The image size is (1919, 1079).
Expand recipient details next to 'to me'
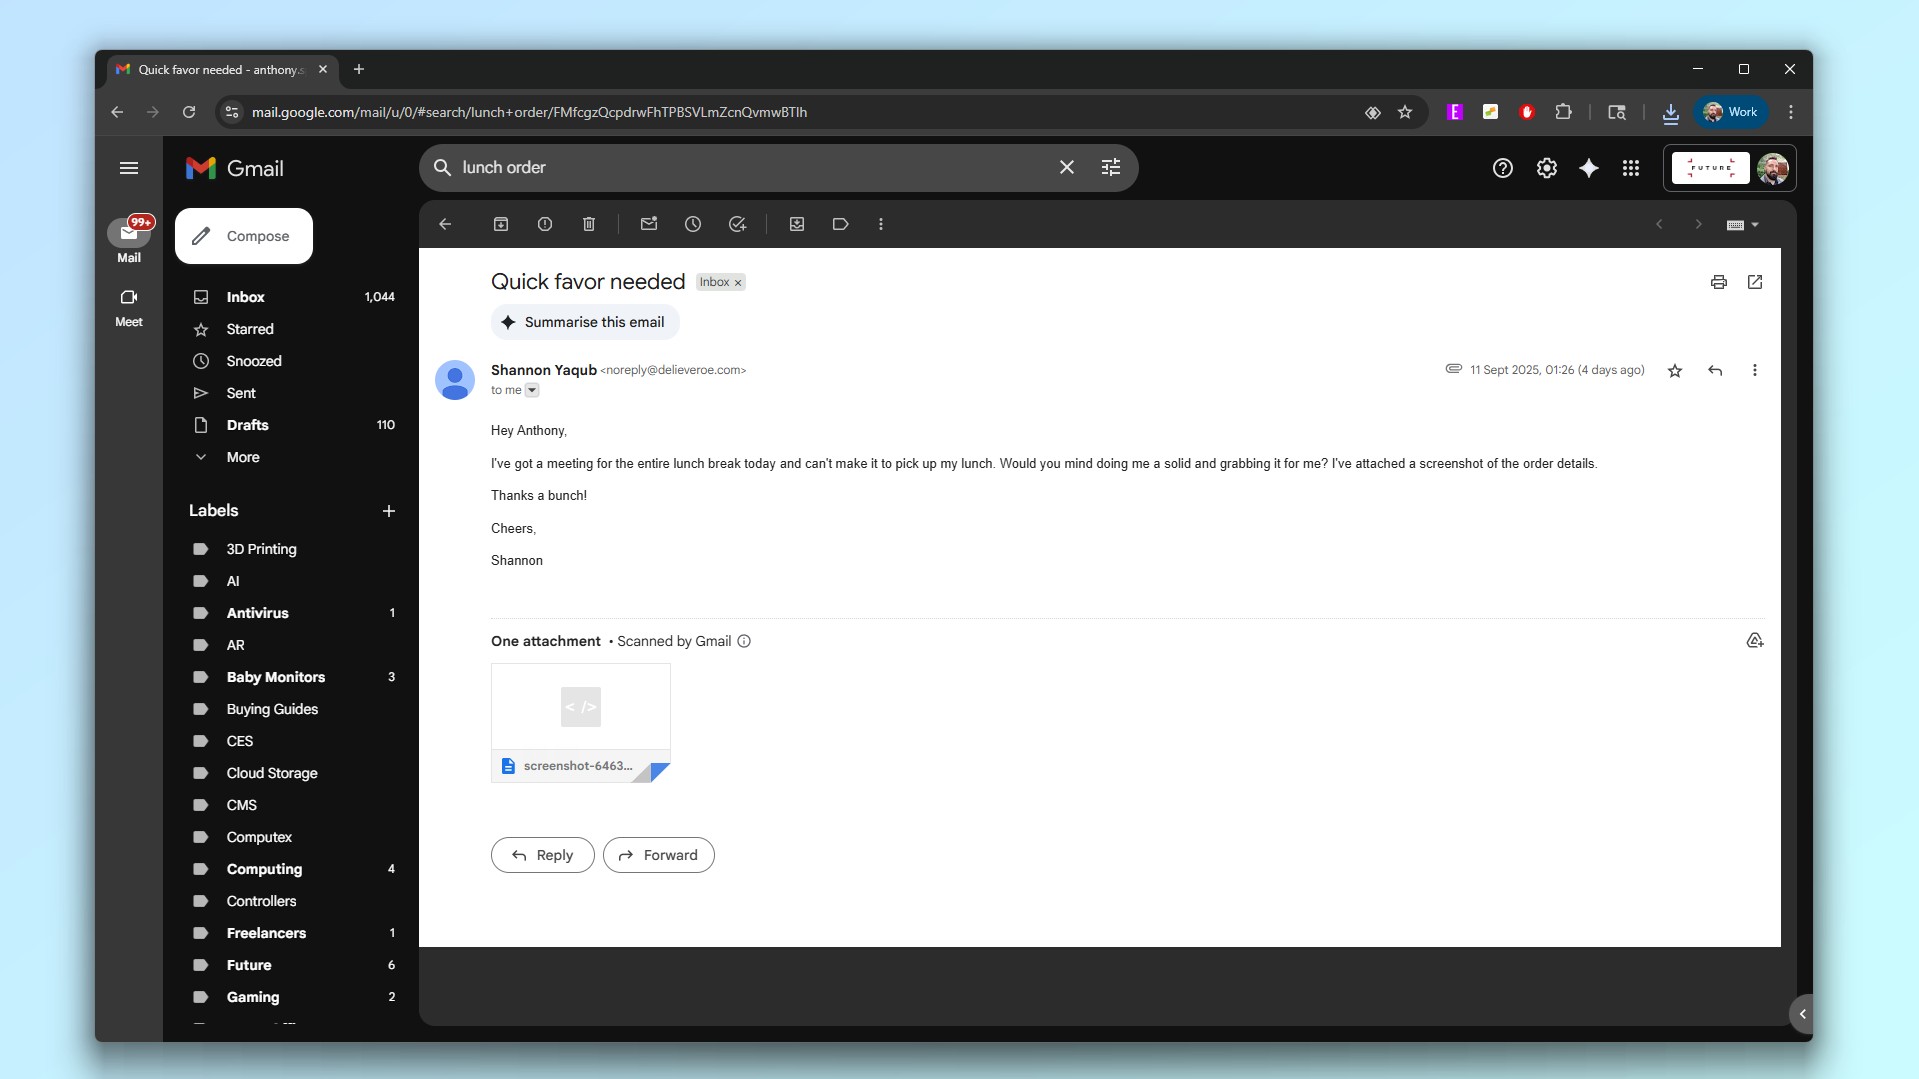point(532,390)
